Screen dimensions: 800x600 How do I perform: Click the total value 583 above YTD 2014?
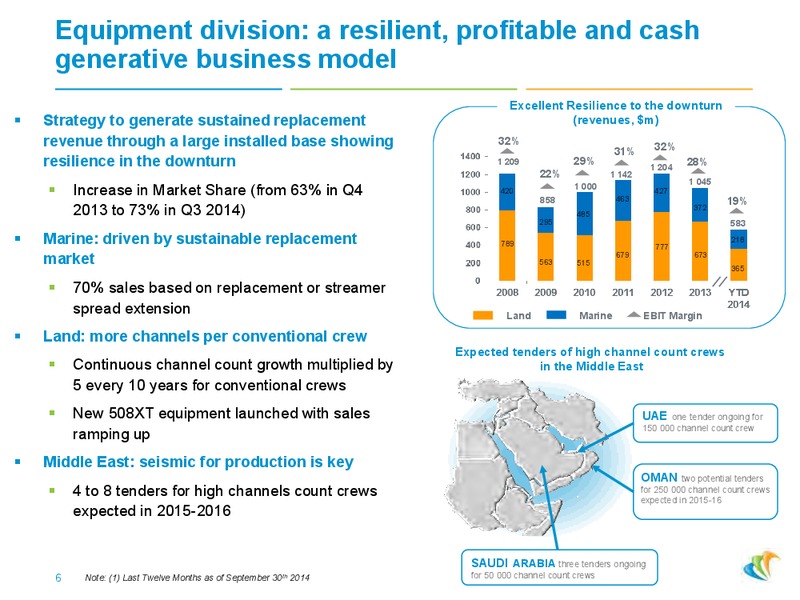(738, 223)
